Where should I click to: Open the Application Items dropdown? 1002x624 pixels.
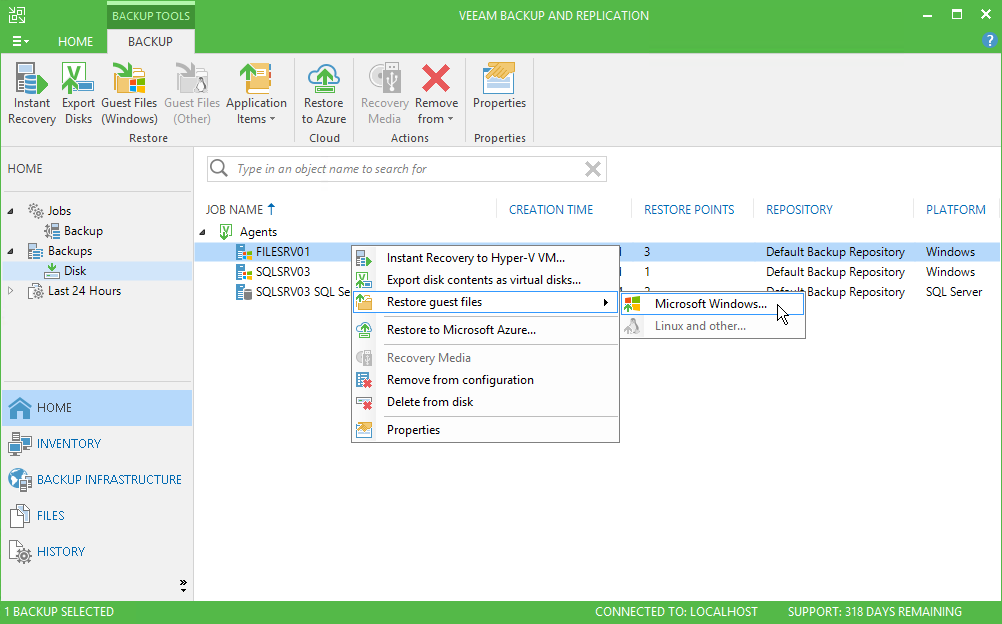(256, 93)
